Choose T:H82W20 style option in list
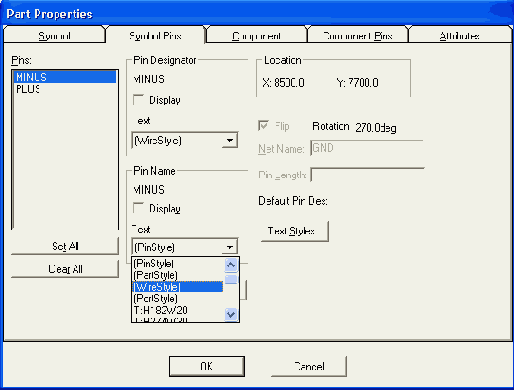Image resolution: width=514 pixels, height=390 pixels. click(x=178, y=310)
